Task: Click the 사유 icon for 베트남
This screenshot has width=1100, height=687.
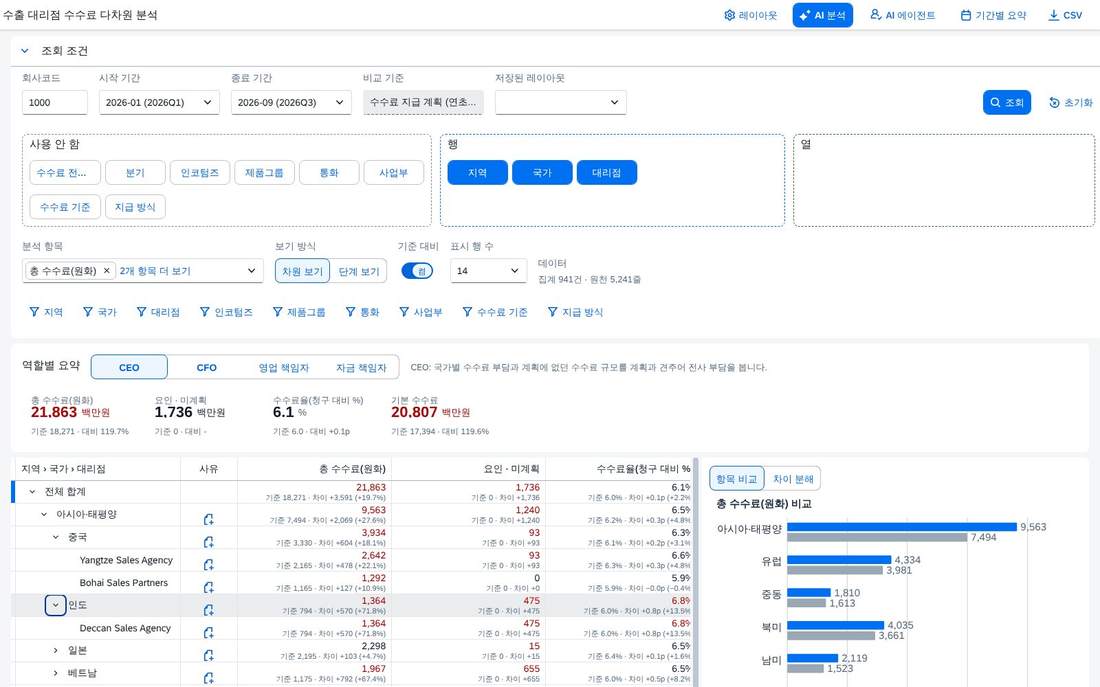Action: [x=208, y=677]
